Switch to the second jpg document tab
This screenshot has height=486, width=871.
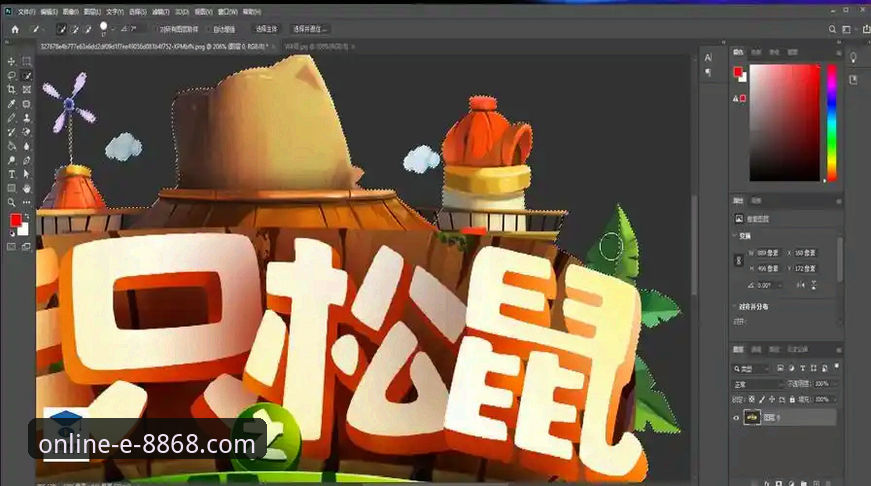click(317, 47)
